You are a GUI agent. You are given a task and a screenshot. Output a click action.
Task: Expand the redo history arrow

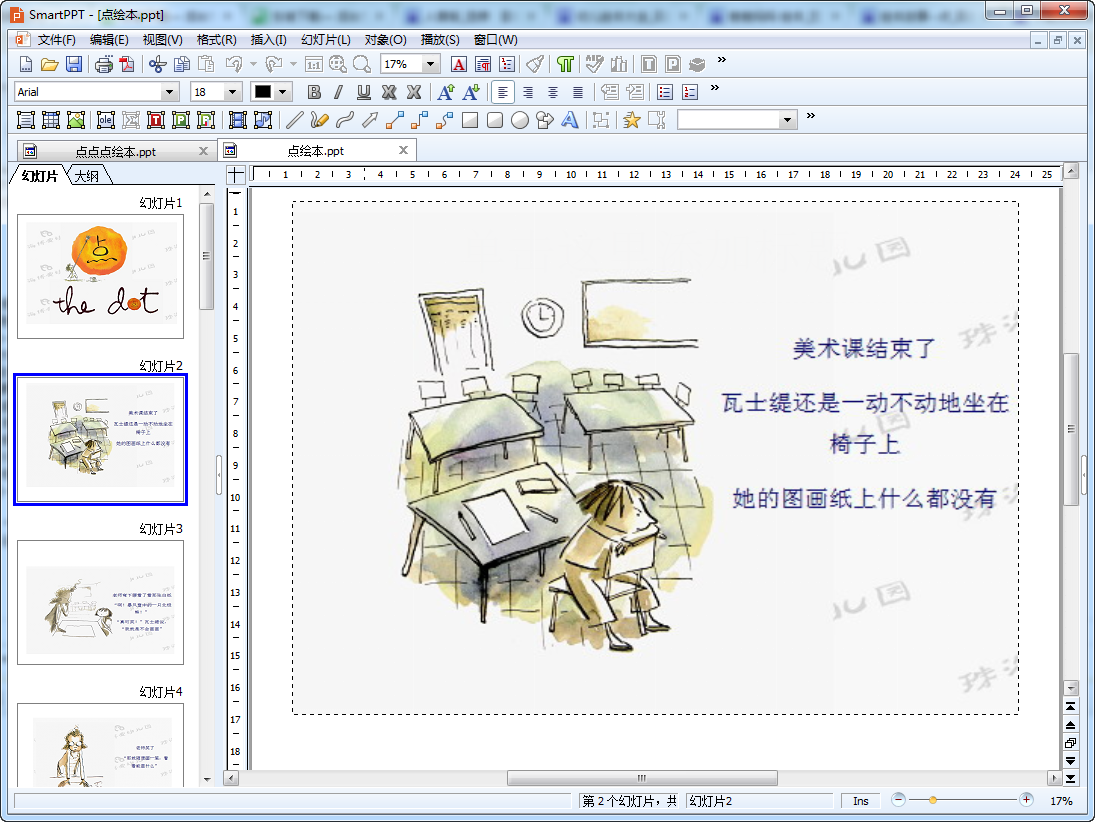293,65
